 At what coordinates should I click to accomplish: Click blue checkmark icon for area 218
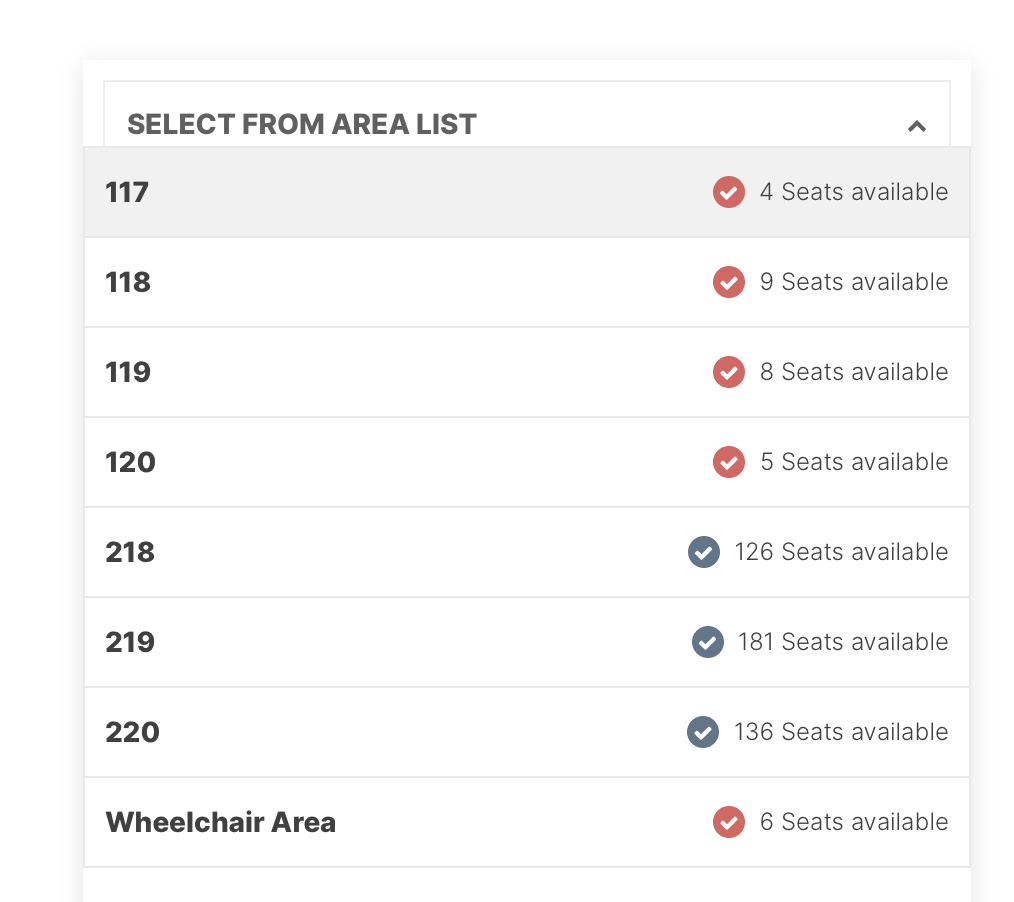[x=704, y=552]
